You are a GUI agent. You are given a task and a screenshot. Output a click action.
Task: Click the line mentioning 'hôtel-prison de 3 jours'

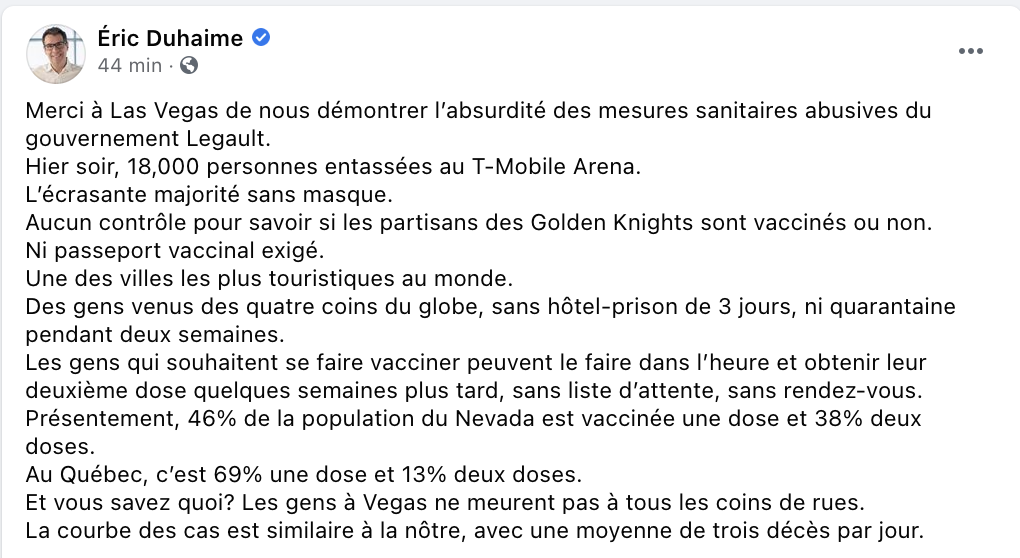point(490,306)
